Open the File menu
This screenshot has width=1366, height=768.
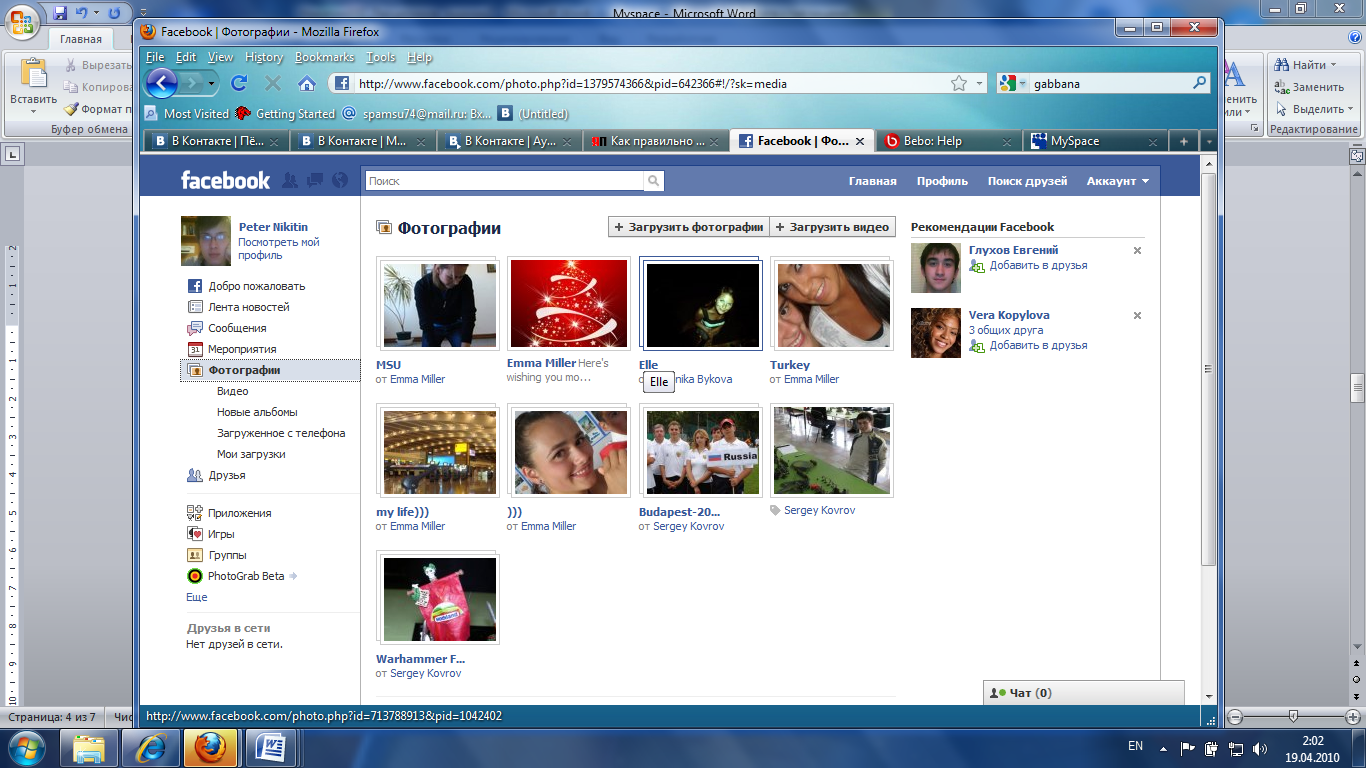[154, 57]
